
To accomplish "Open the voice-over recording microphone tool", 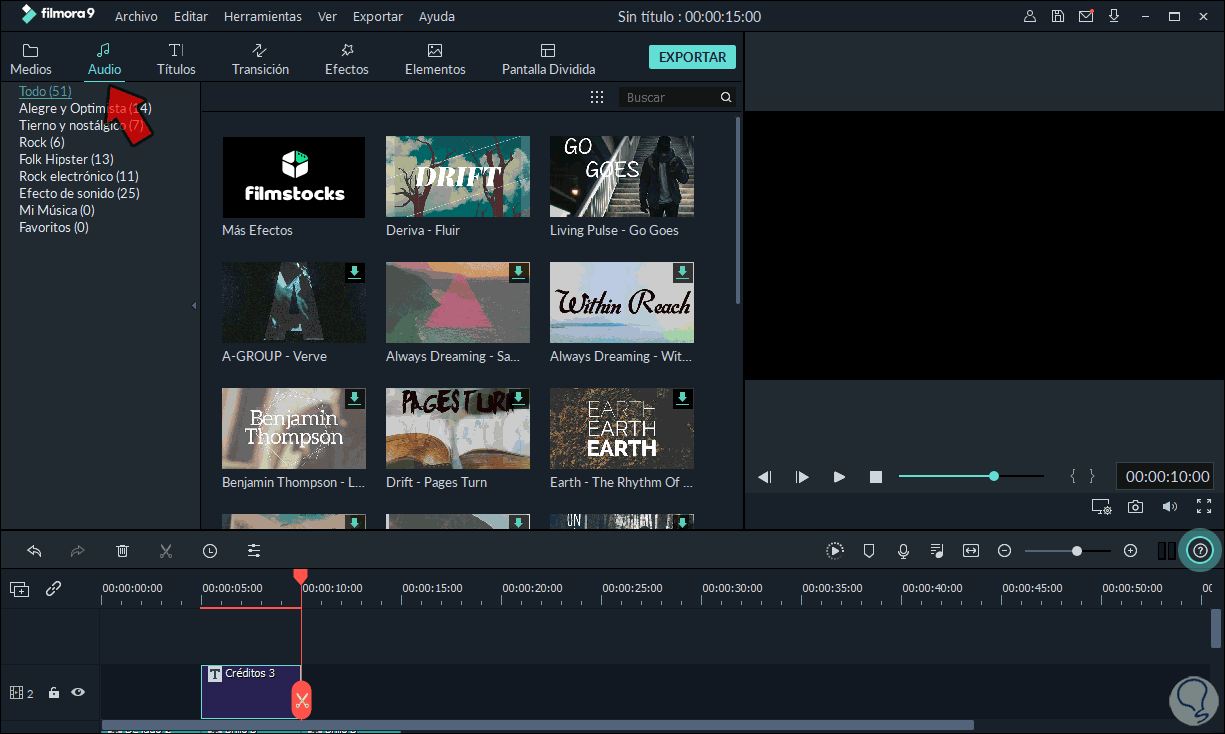I will click(x=903, y=550).
